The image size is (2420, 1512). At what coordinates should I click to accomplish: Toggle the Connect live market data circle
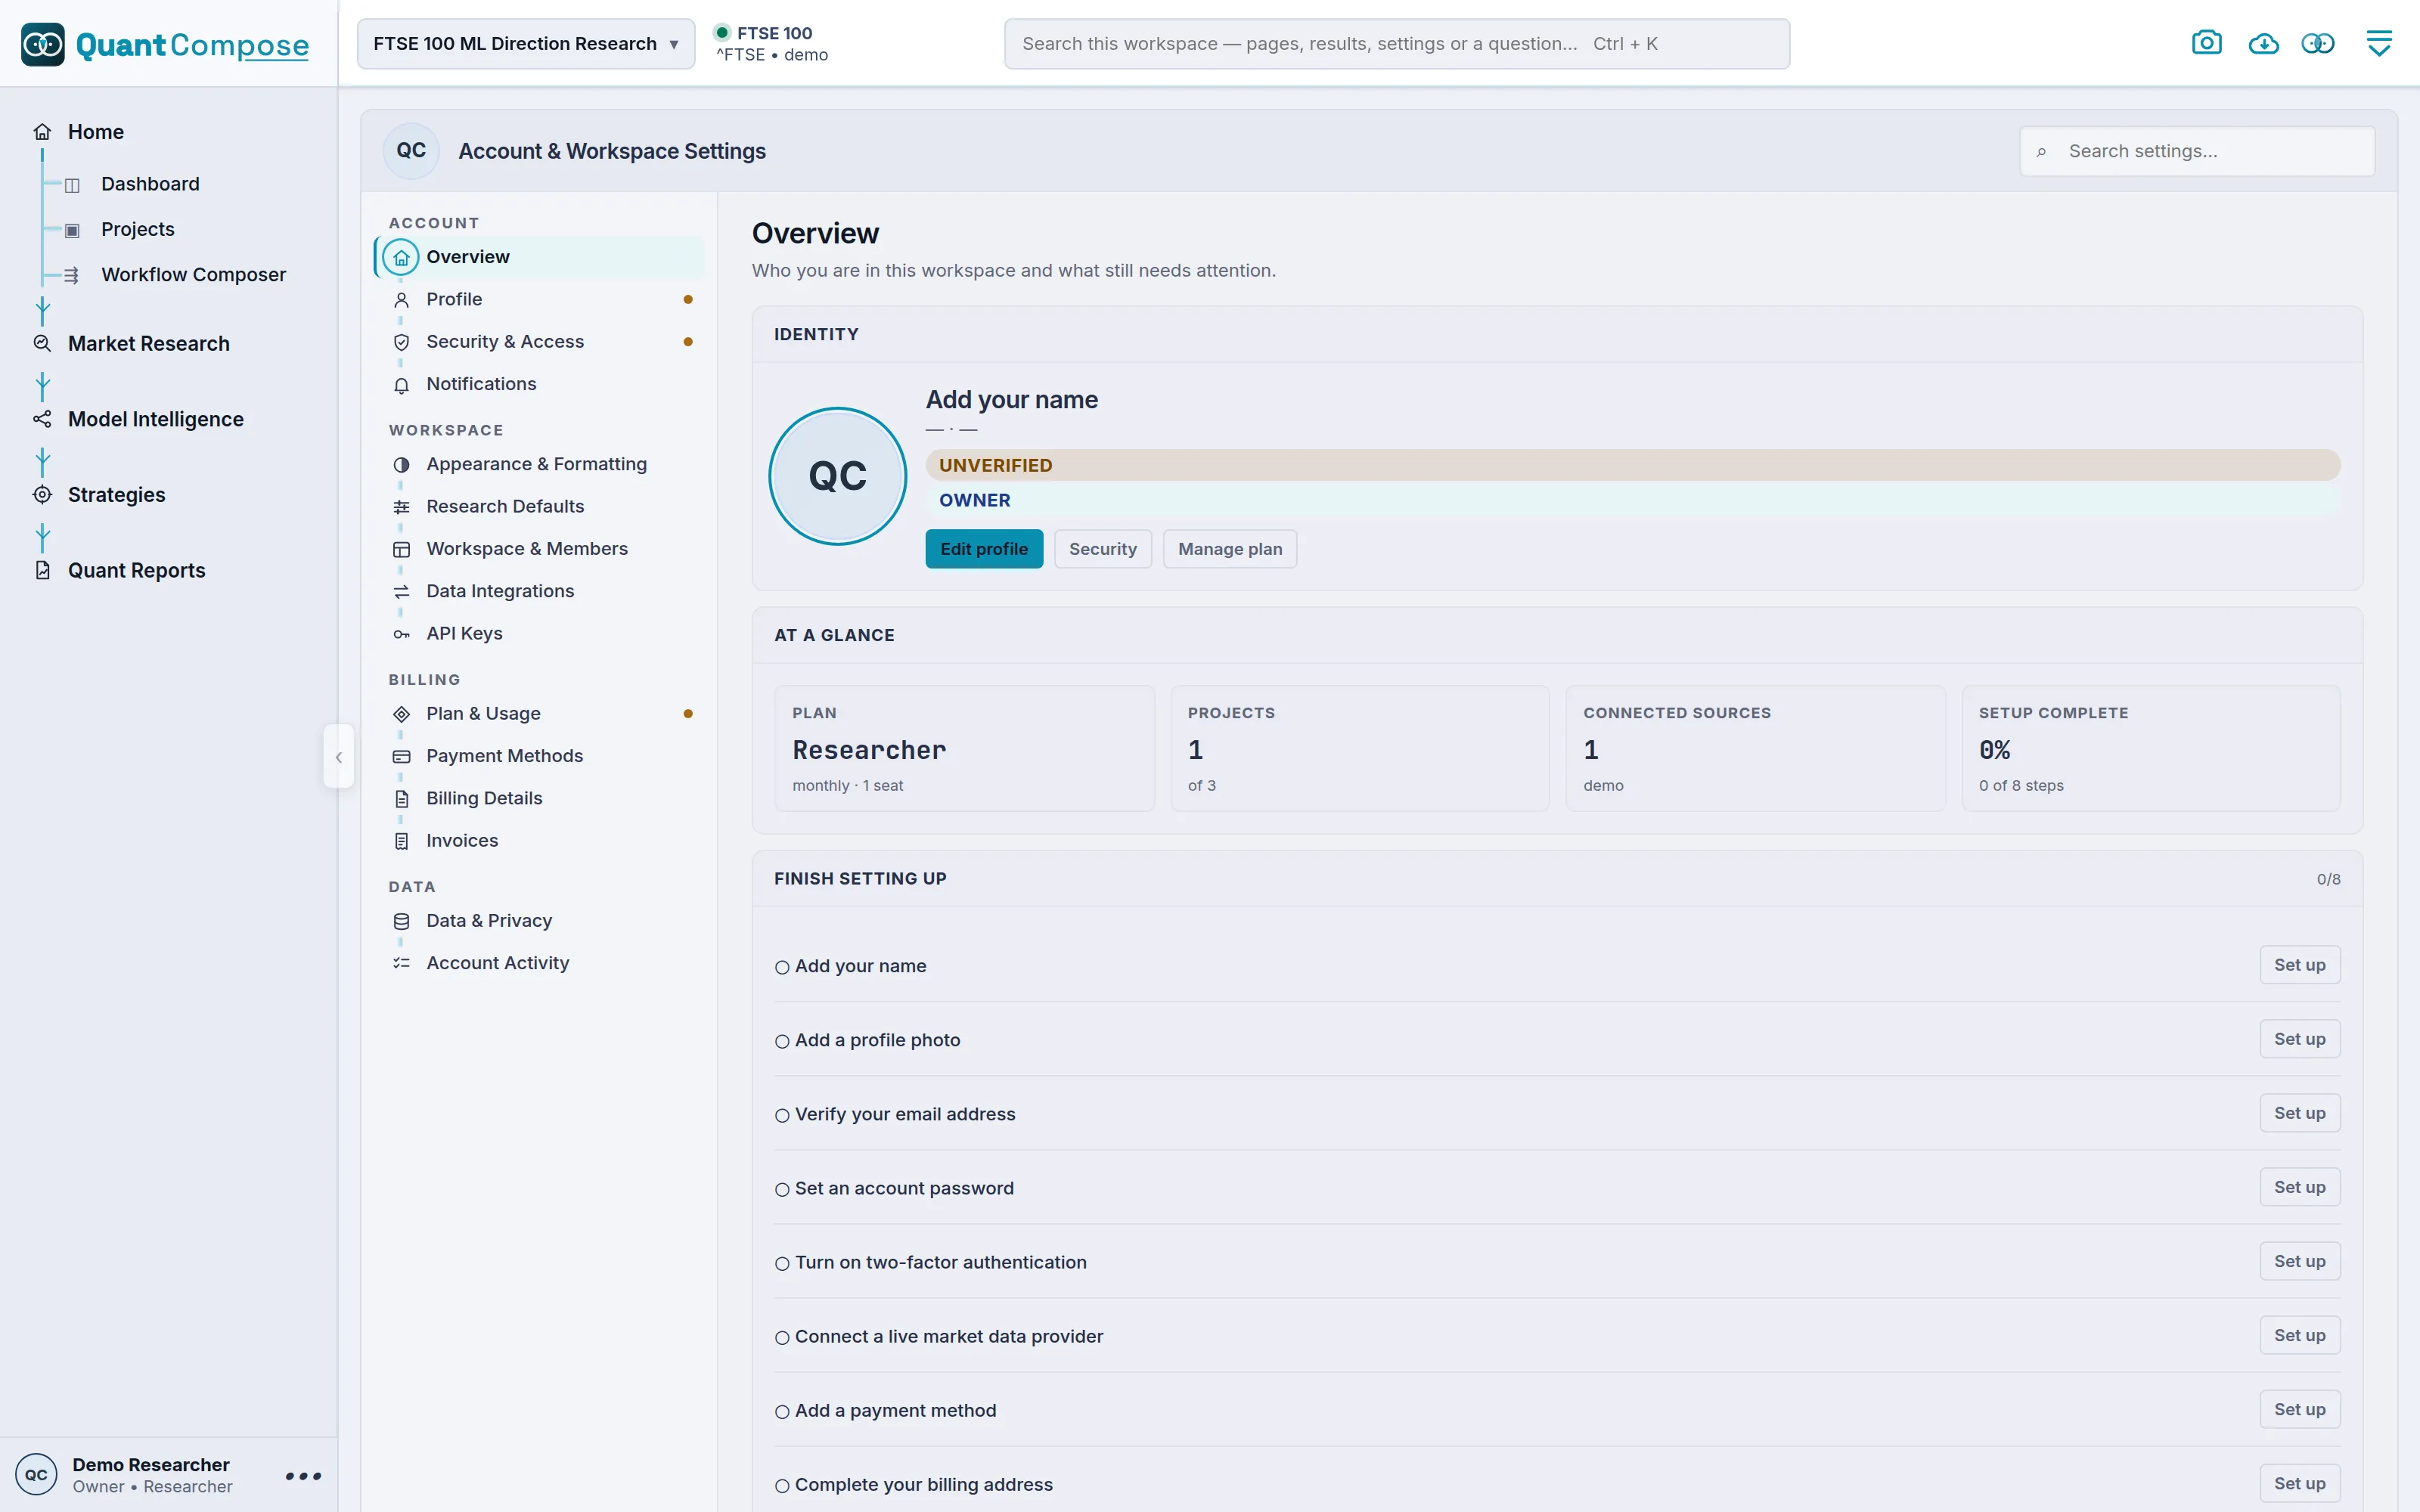click(782, 1337)
